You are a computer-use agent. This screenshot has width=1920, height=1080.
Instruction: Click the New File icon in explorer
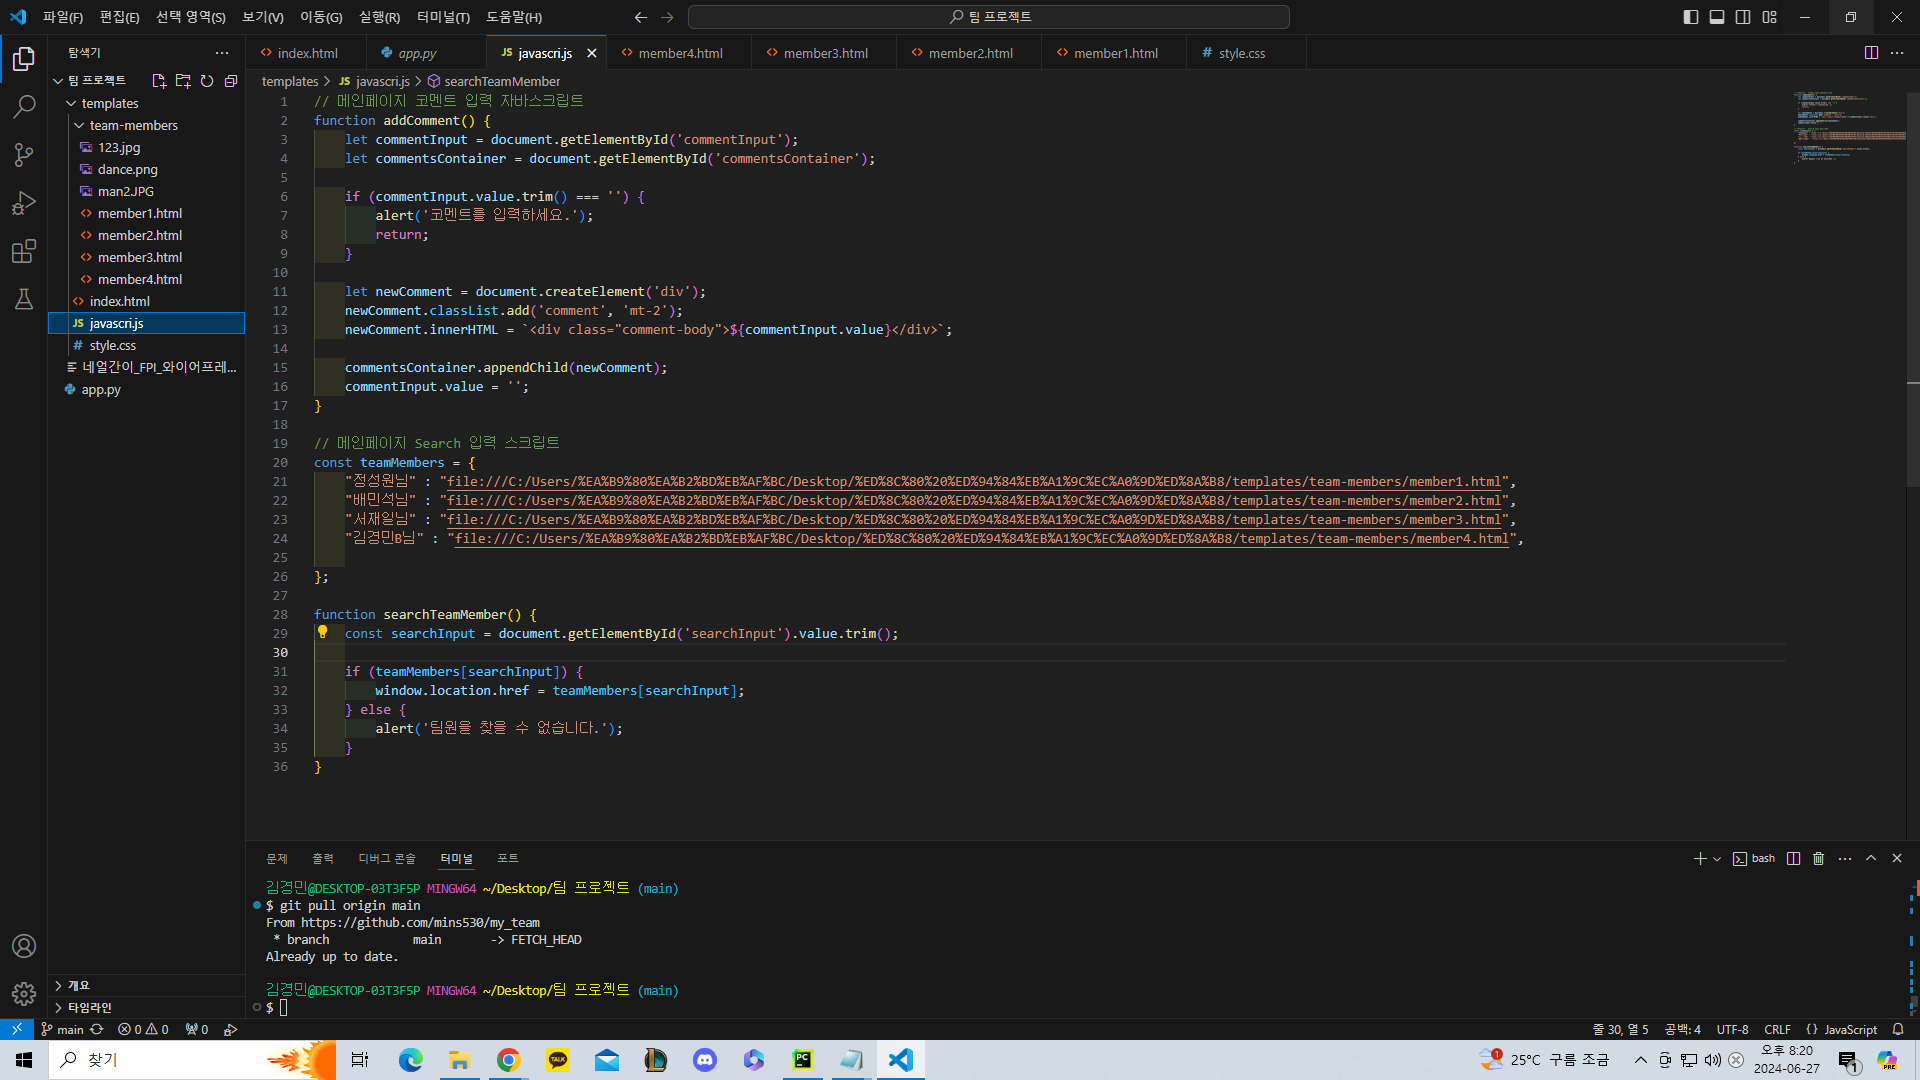pyautogui.click(x=159, y=81)
